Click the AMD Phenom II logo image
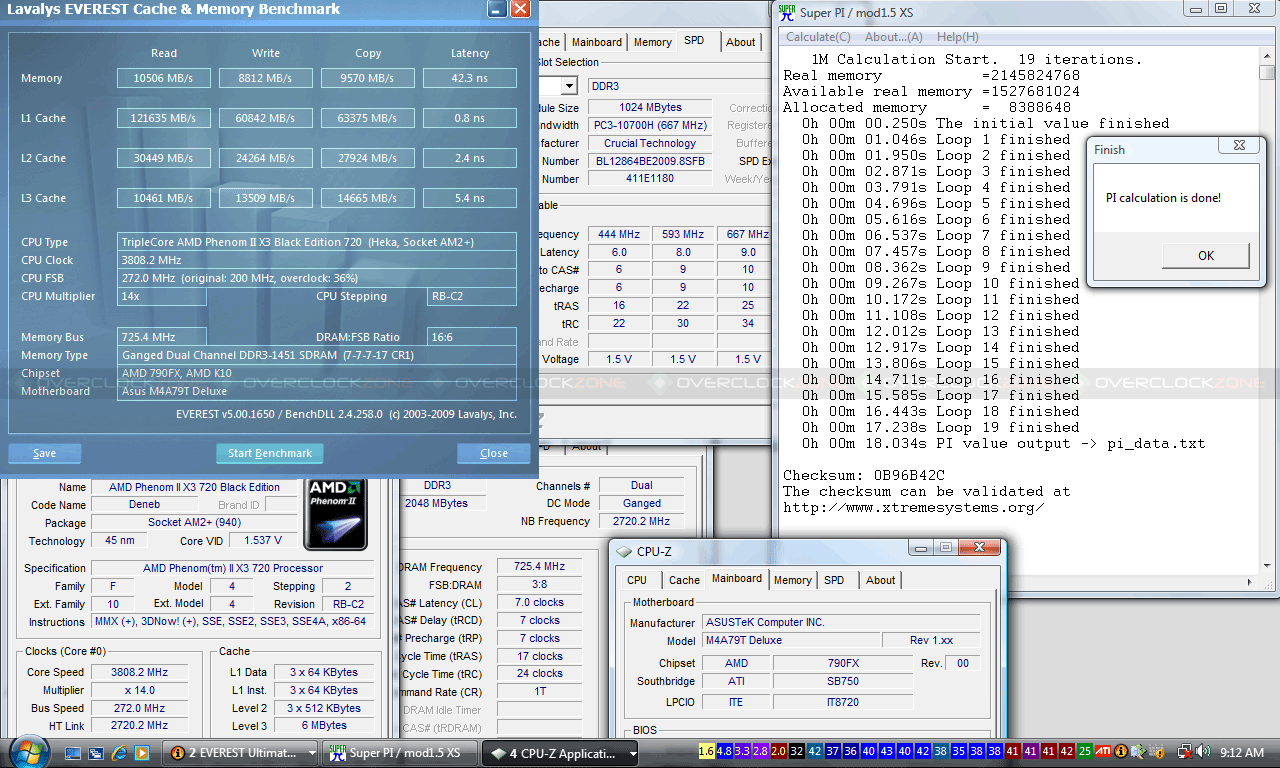The width and height of the screenshot is (1280, 768). coord(335,514)
